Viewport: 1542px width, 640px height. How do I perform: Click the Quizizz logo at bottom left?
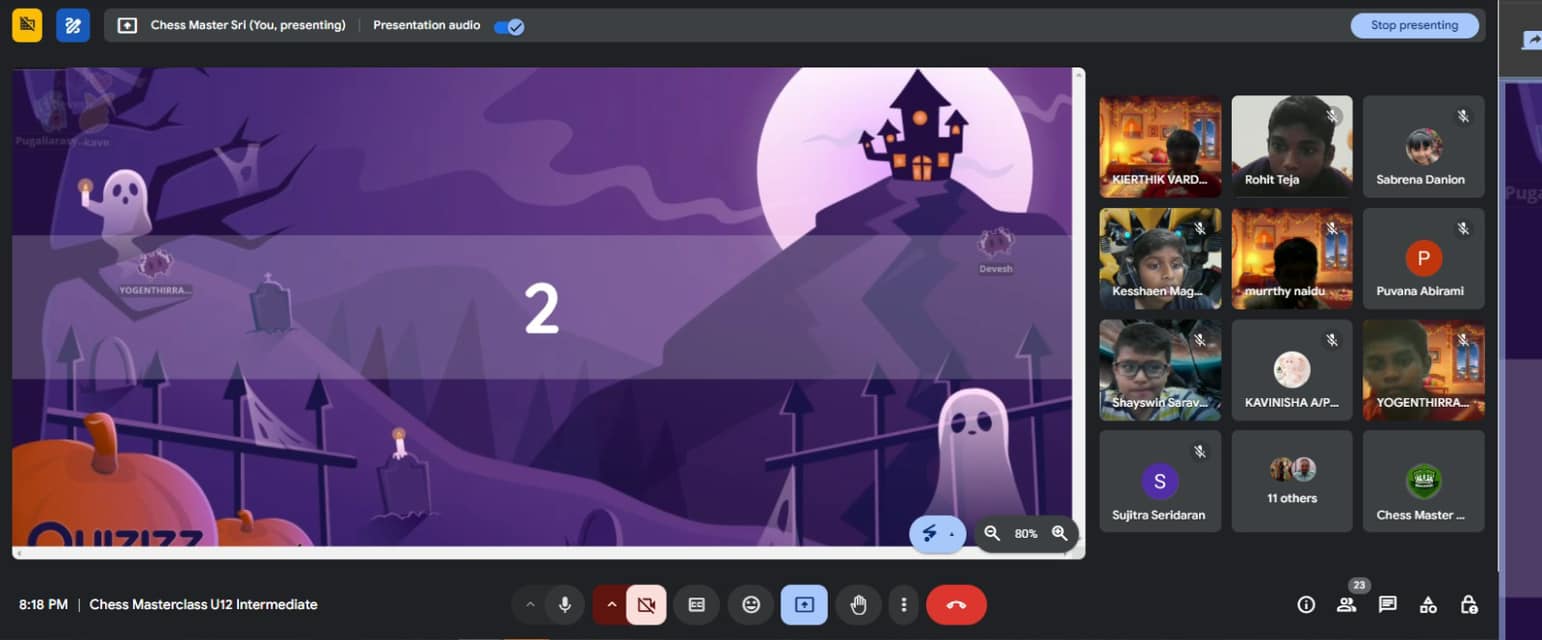pyautogui.click(x=115, y=534)
